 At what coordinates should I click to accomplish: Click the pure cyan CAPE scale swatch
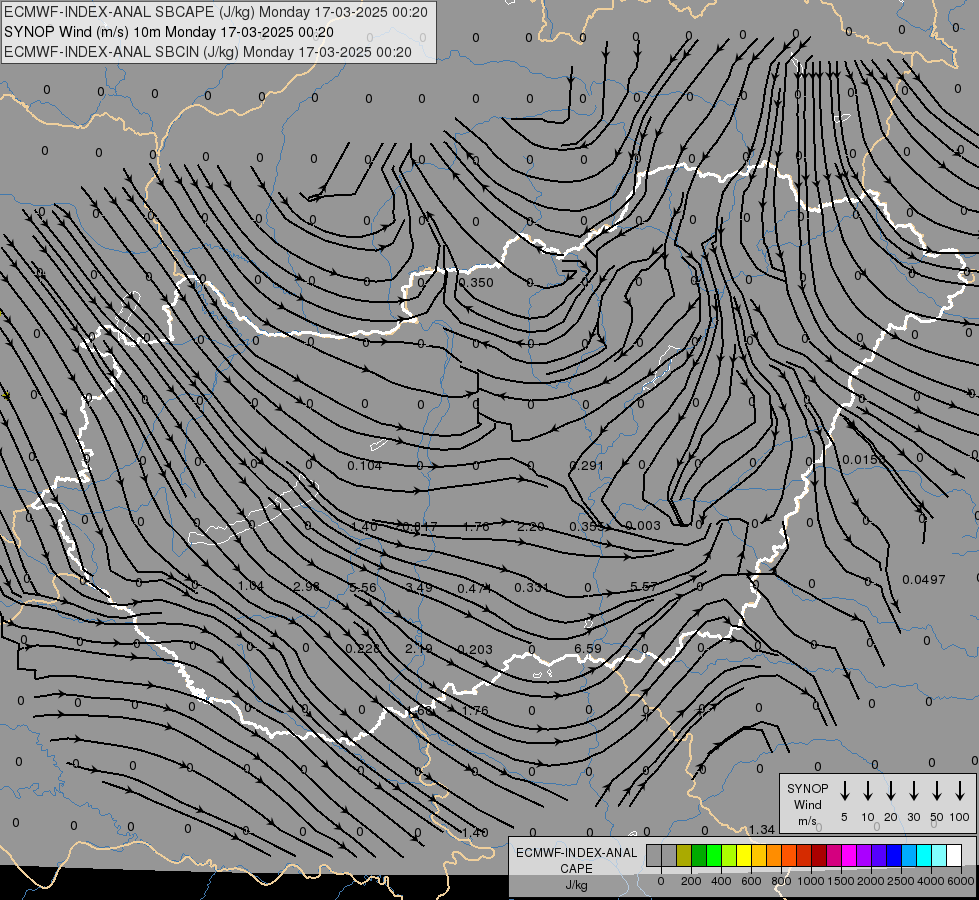tap(924, 856)
